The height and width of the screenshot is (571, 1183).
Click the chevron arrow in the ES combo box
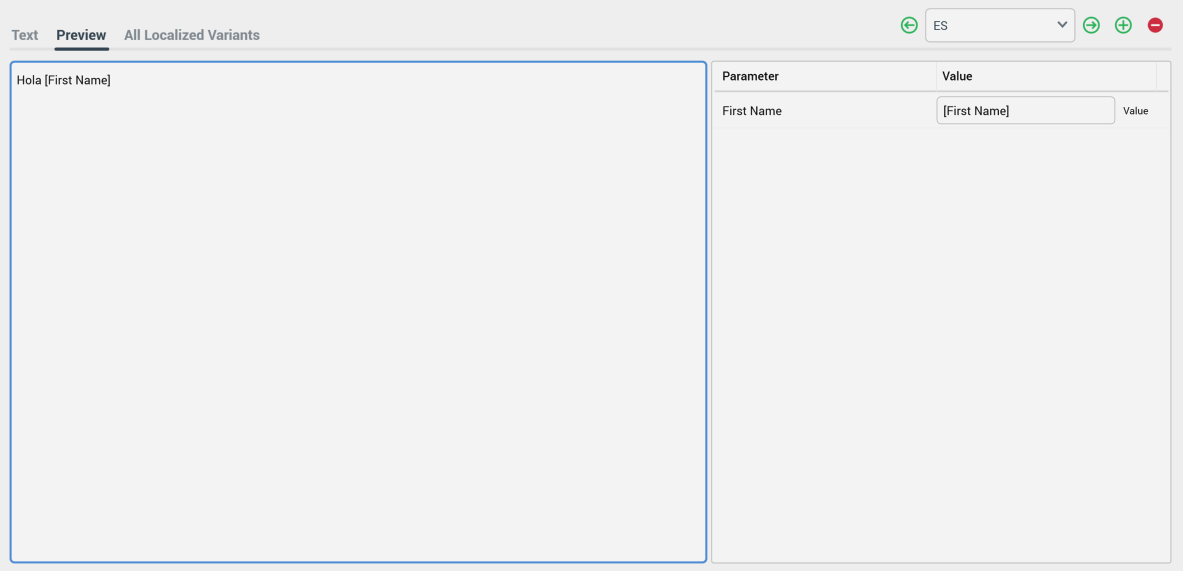[x=1062, y=25]
